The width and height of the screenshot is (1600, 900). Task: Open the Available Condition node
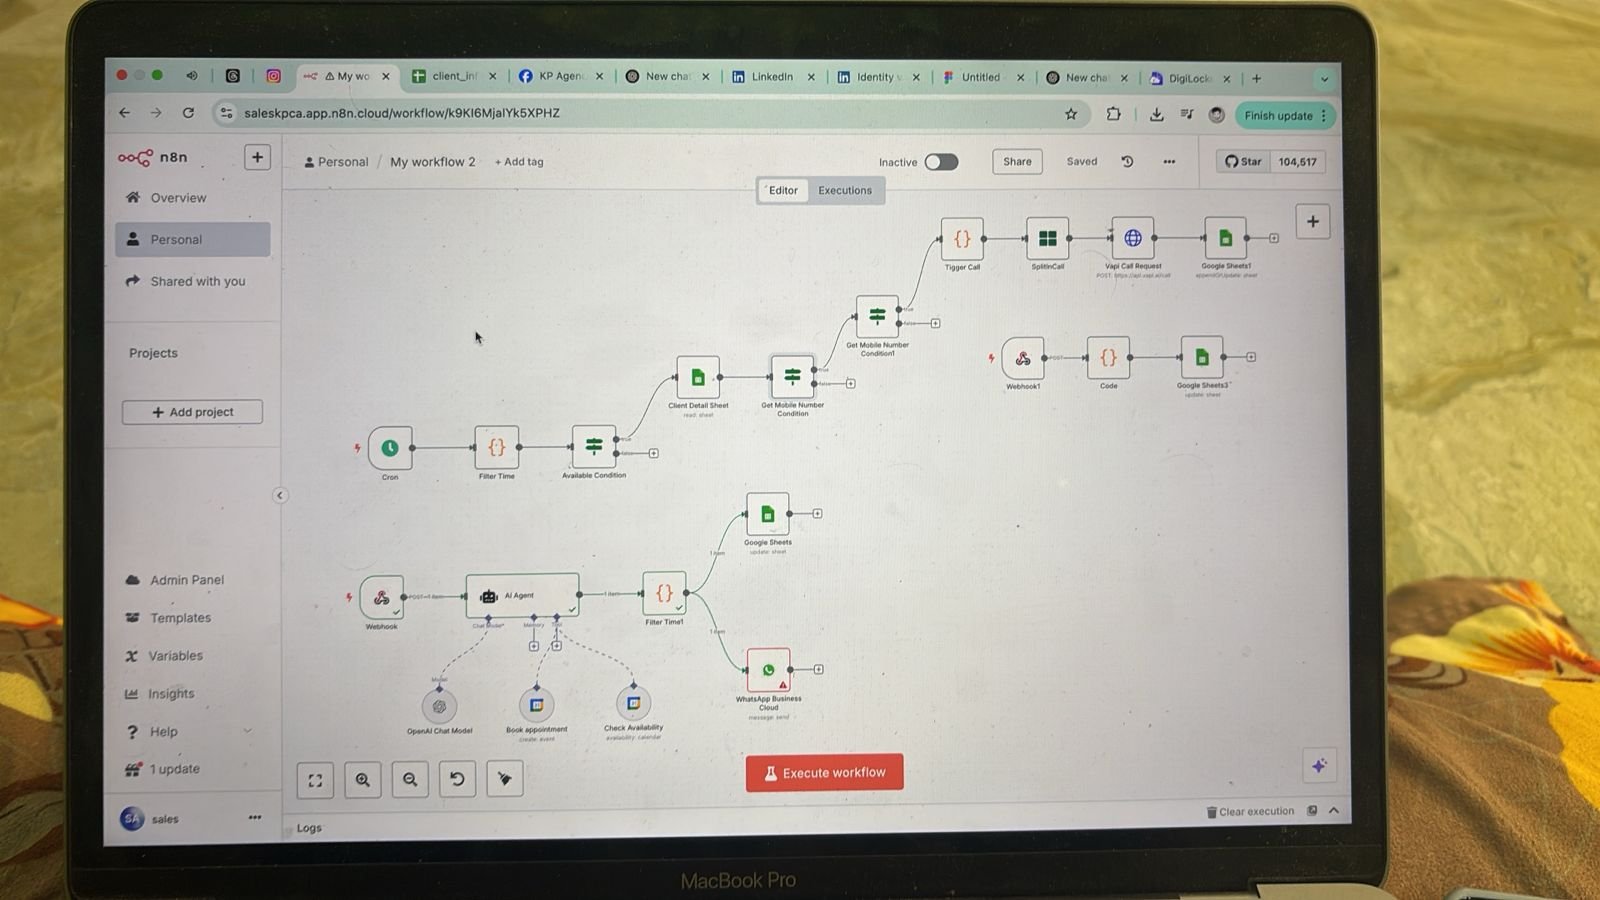(593, 446)
